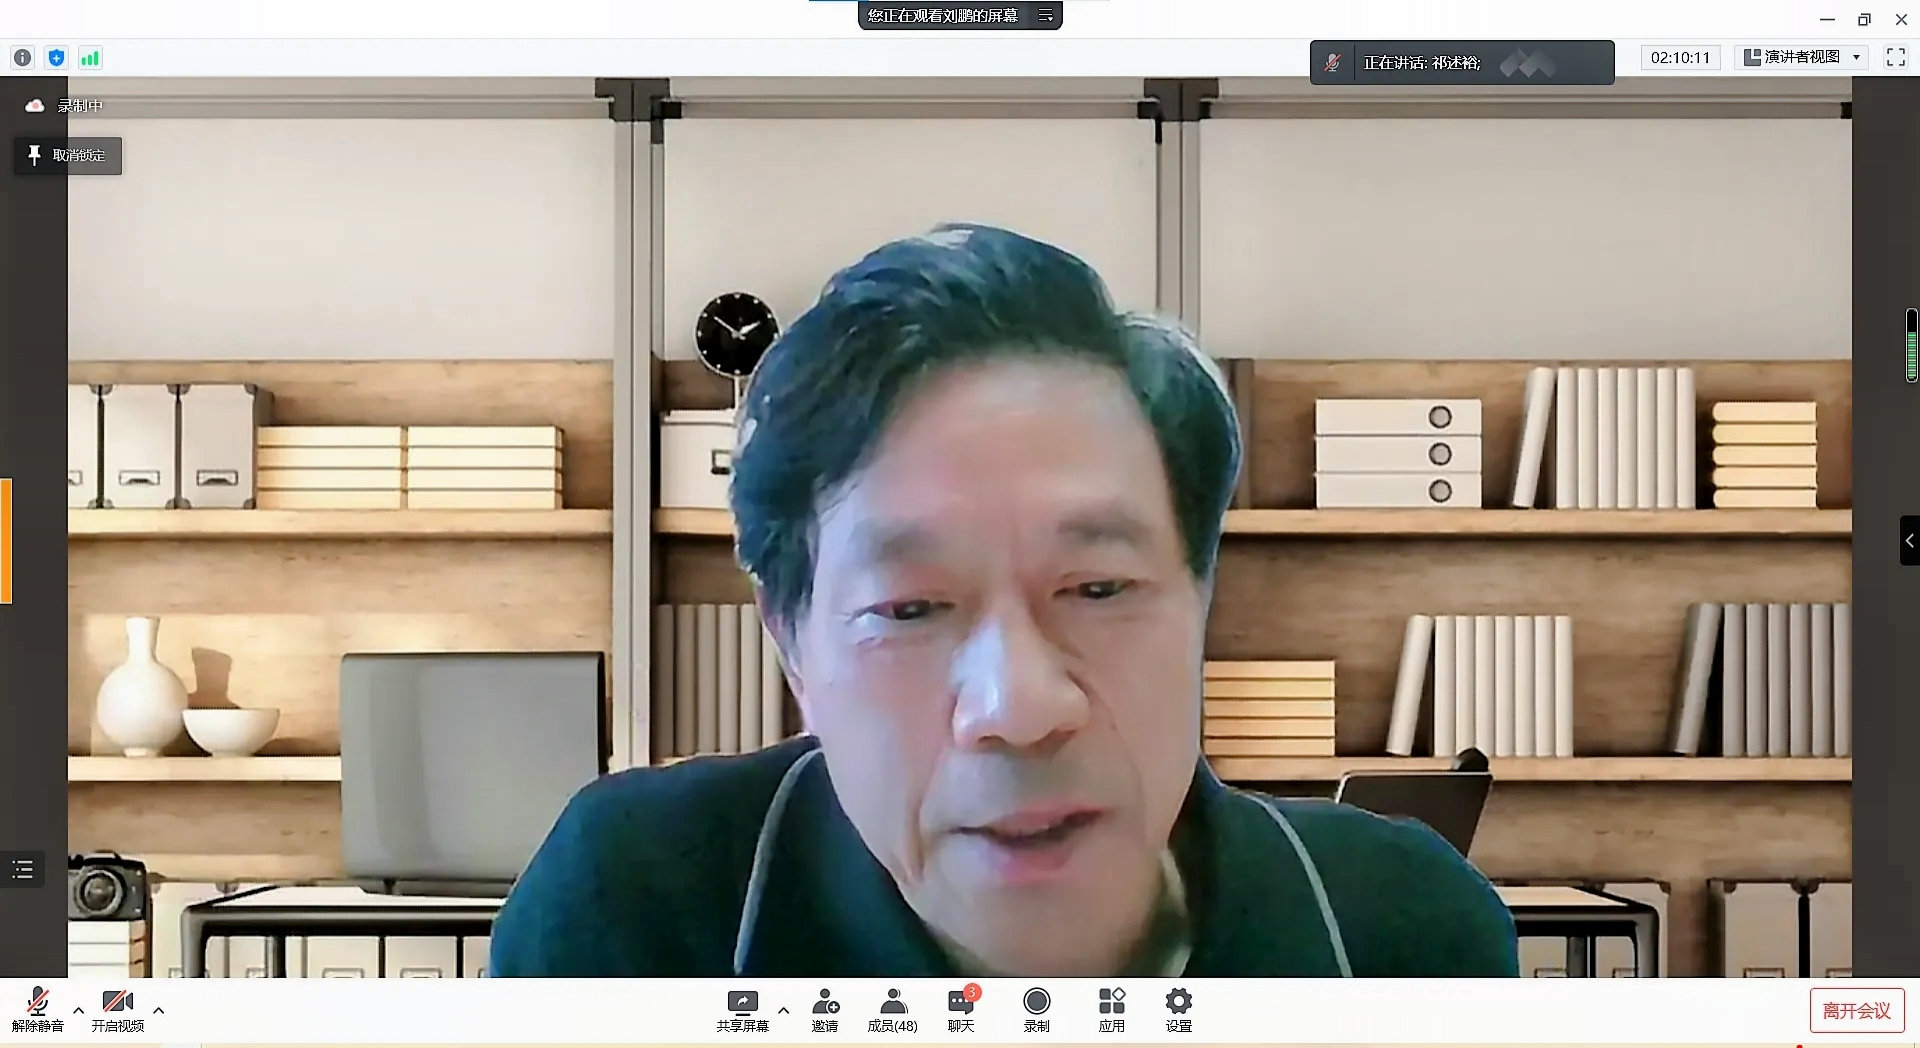
Task: Open Settings (设置) gear
Action: click(1179, 1009)
